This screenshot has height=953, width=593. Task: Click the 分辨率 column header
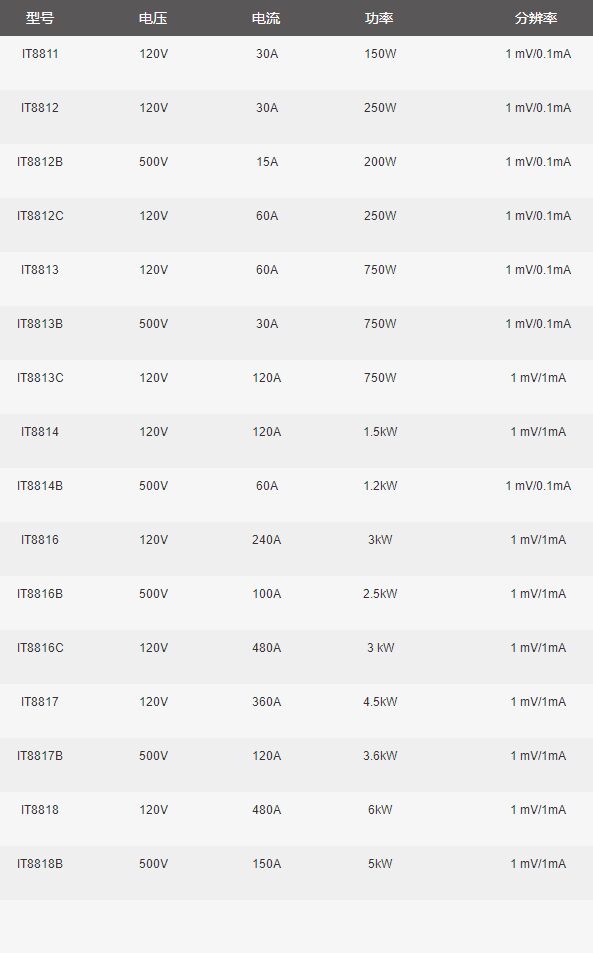click(x=537, y=18)
